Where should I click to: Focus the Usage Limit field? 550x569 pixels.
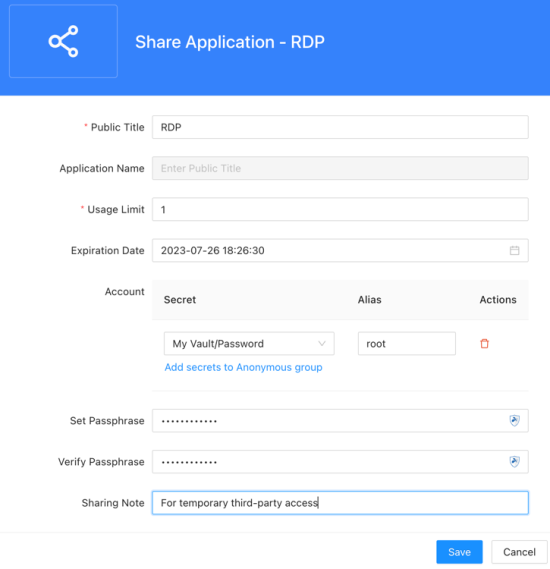[340, 209]
